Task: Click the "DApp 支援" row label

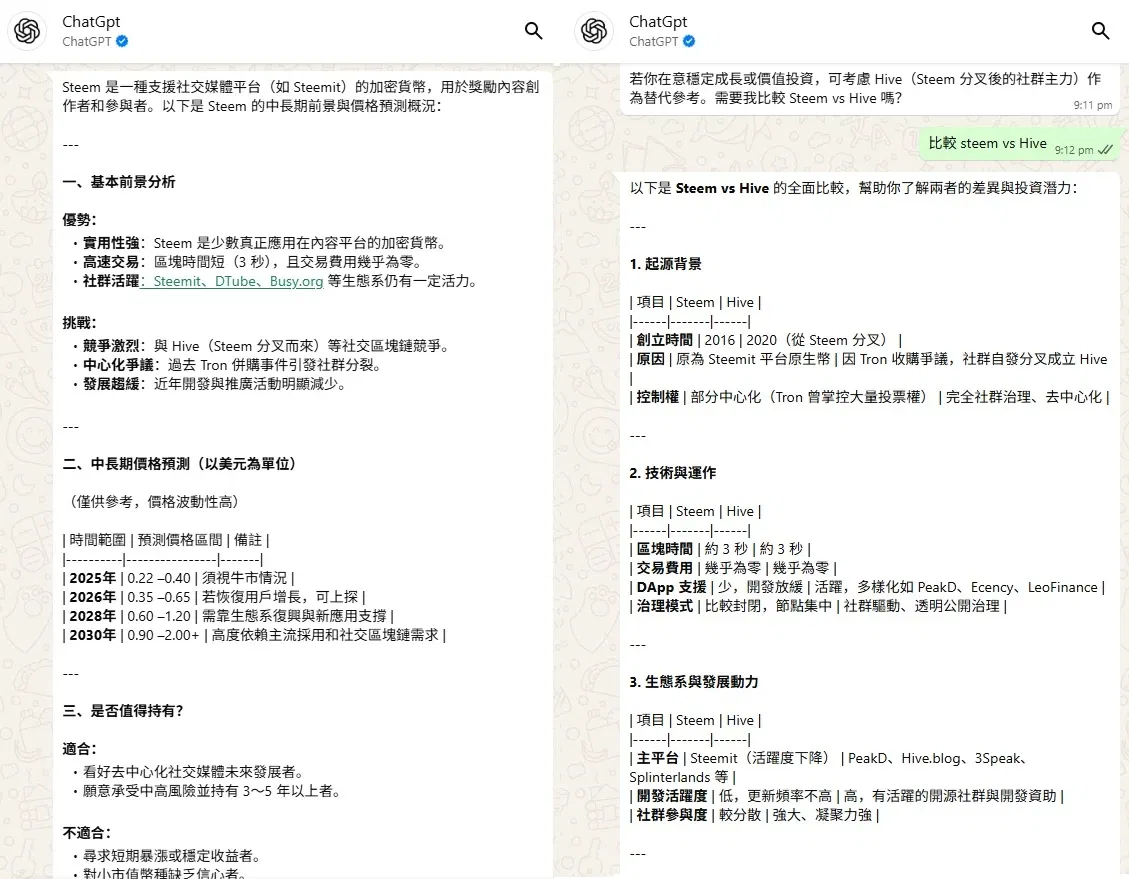Action: coord(671,587)
